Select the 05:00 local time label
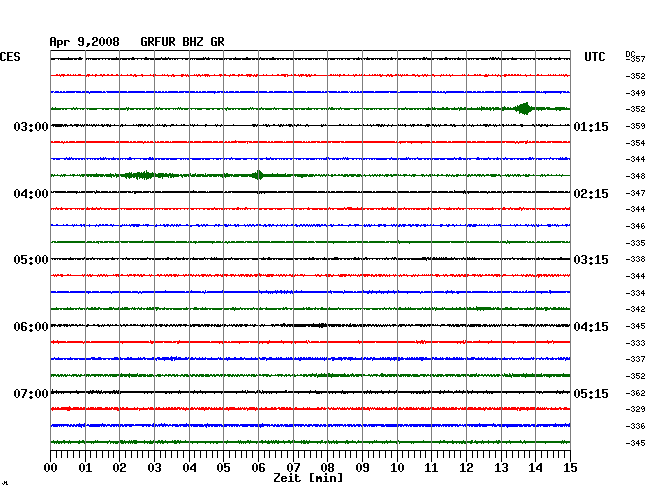Screen dimensions: 650x494 (31, 260)
